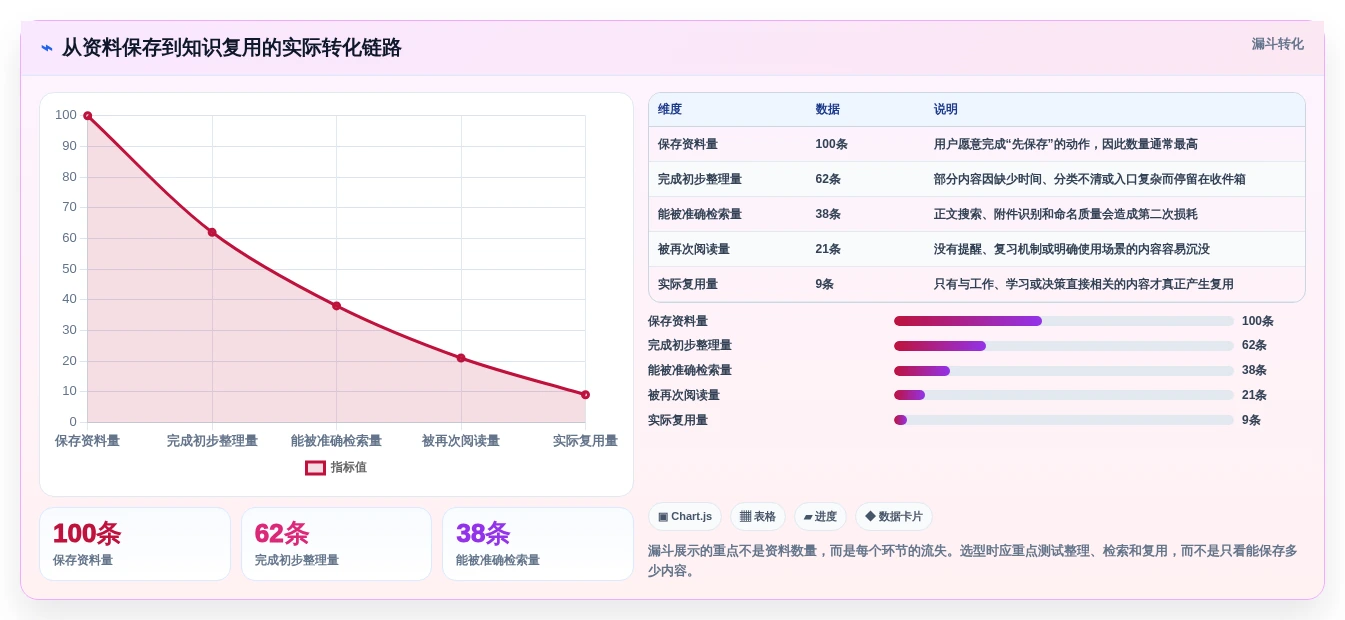The width and height of the screenshot is (1345, 620).
Task: Click the 62条 完成初步整理量 stat card
Action: tap(336, 544)
